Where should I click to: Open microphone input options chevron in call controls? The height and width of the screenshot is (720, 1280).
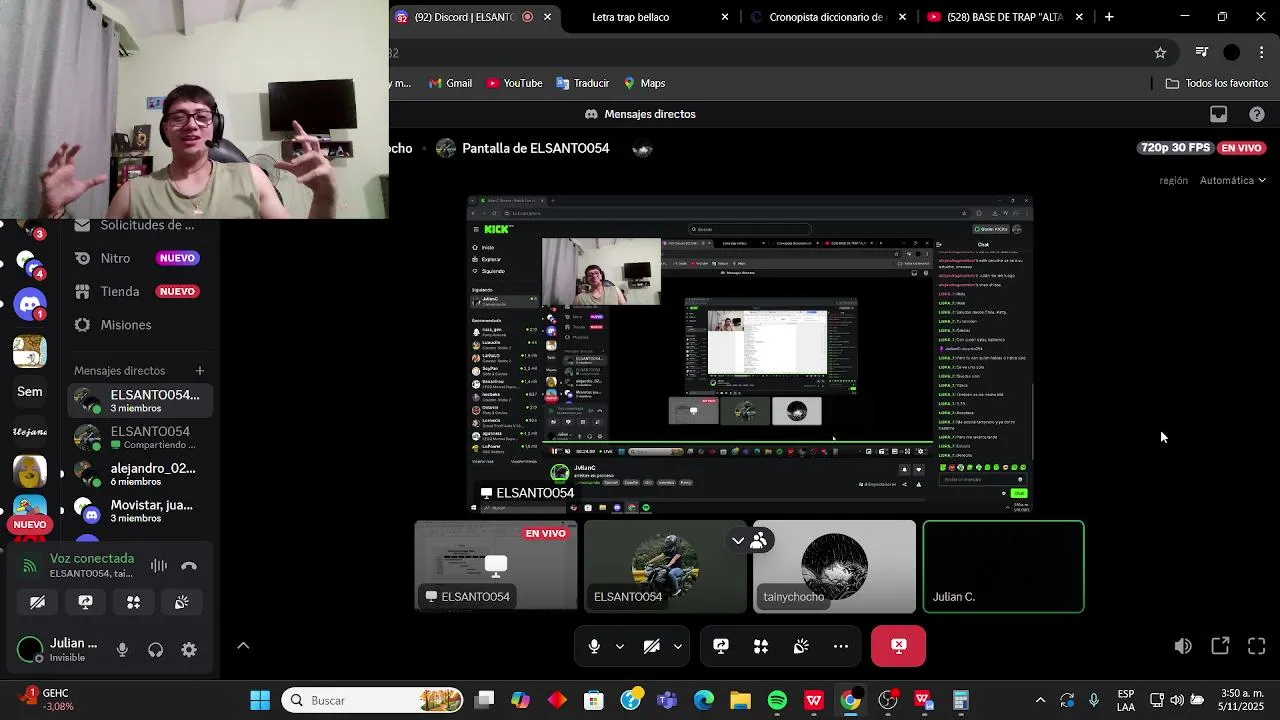click(620, 647)
